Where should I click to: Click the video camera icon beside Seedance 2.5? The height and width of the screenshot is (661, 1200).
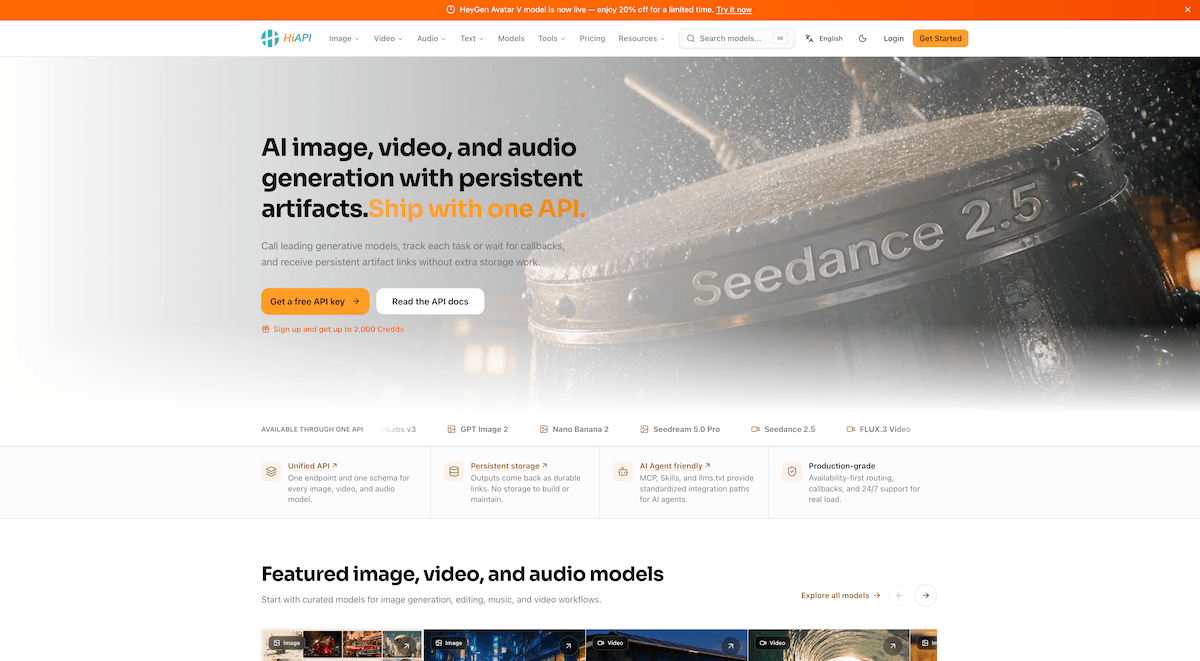pyautogui.click(x=756, y=429)
